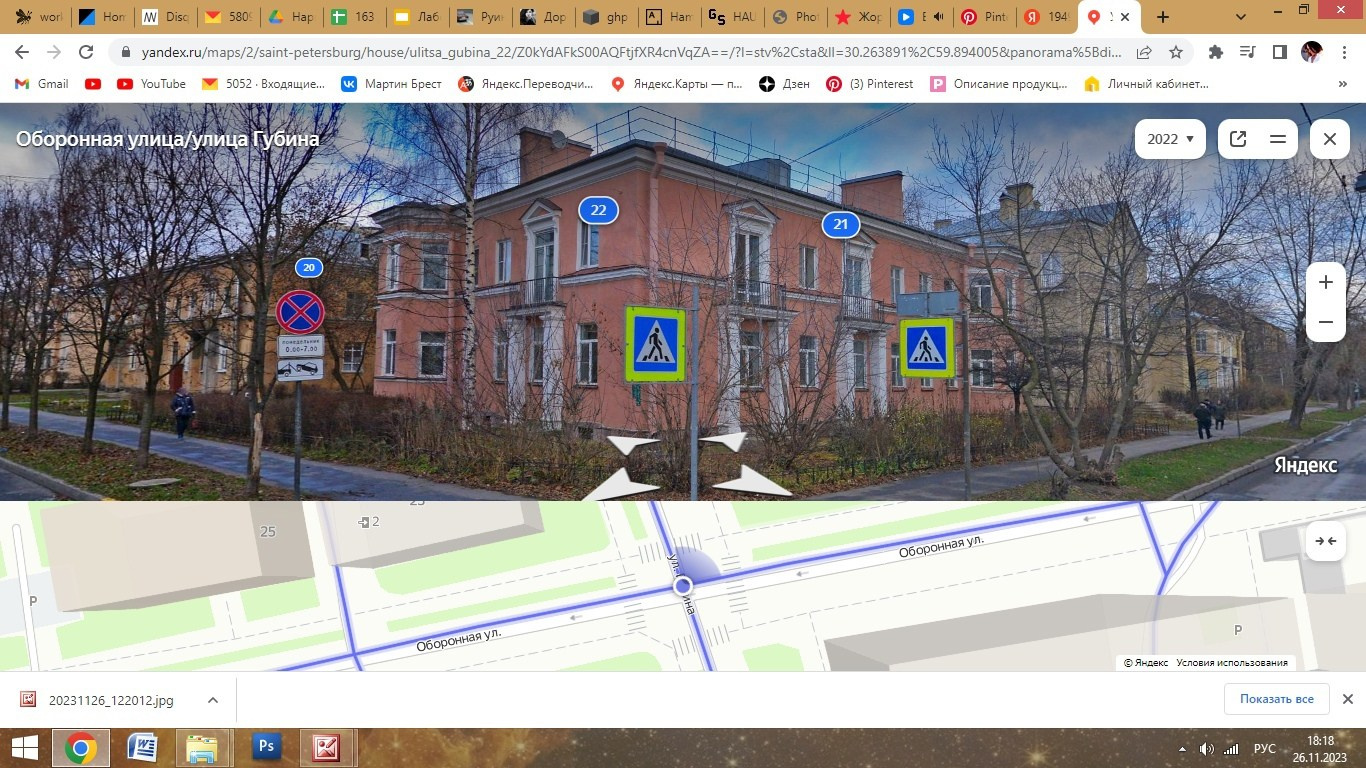
Task: Select house marker 22 on building
Action: pos(598,210)
